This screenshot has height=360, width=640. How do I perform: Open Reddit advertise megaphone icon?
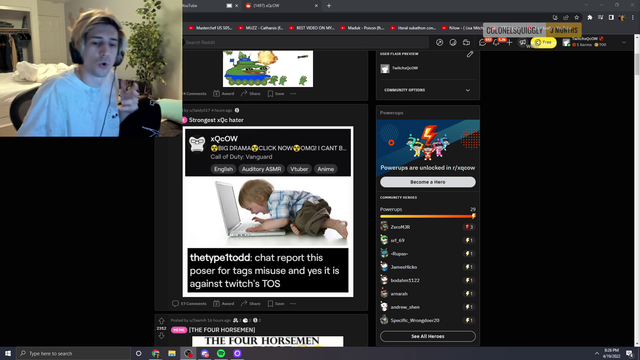522,42
